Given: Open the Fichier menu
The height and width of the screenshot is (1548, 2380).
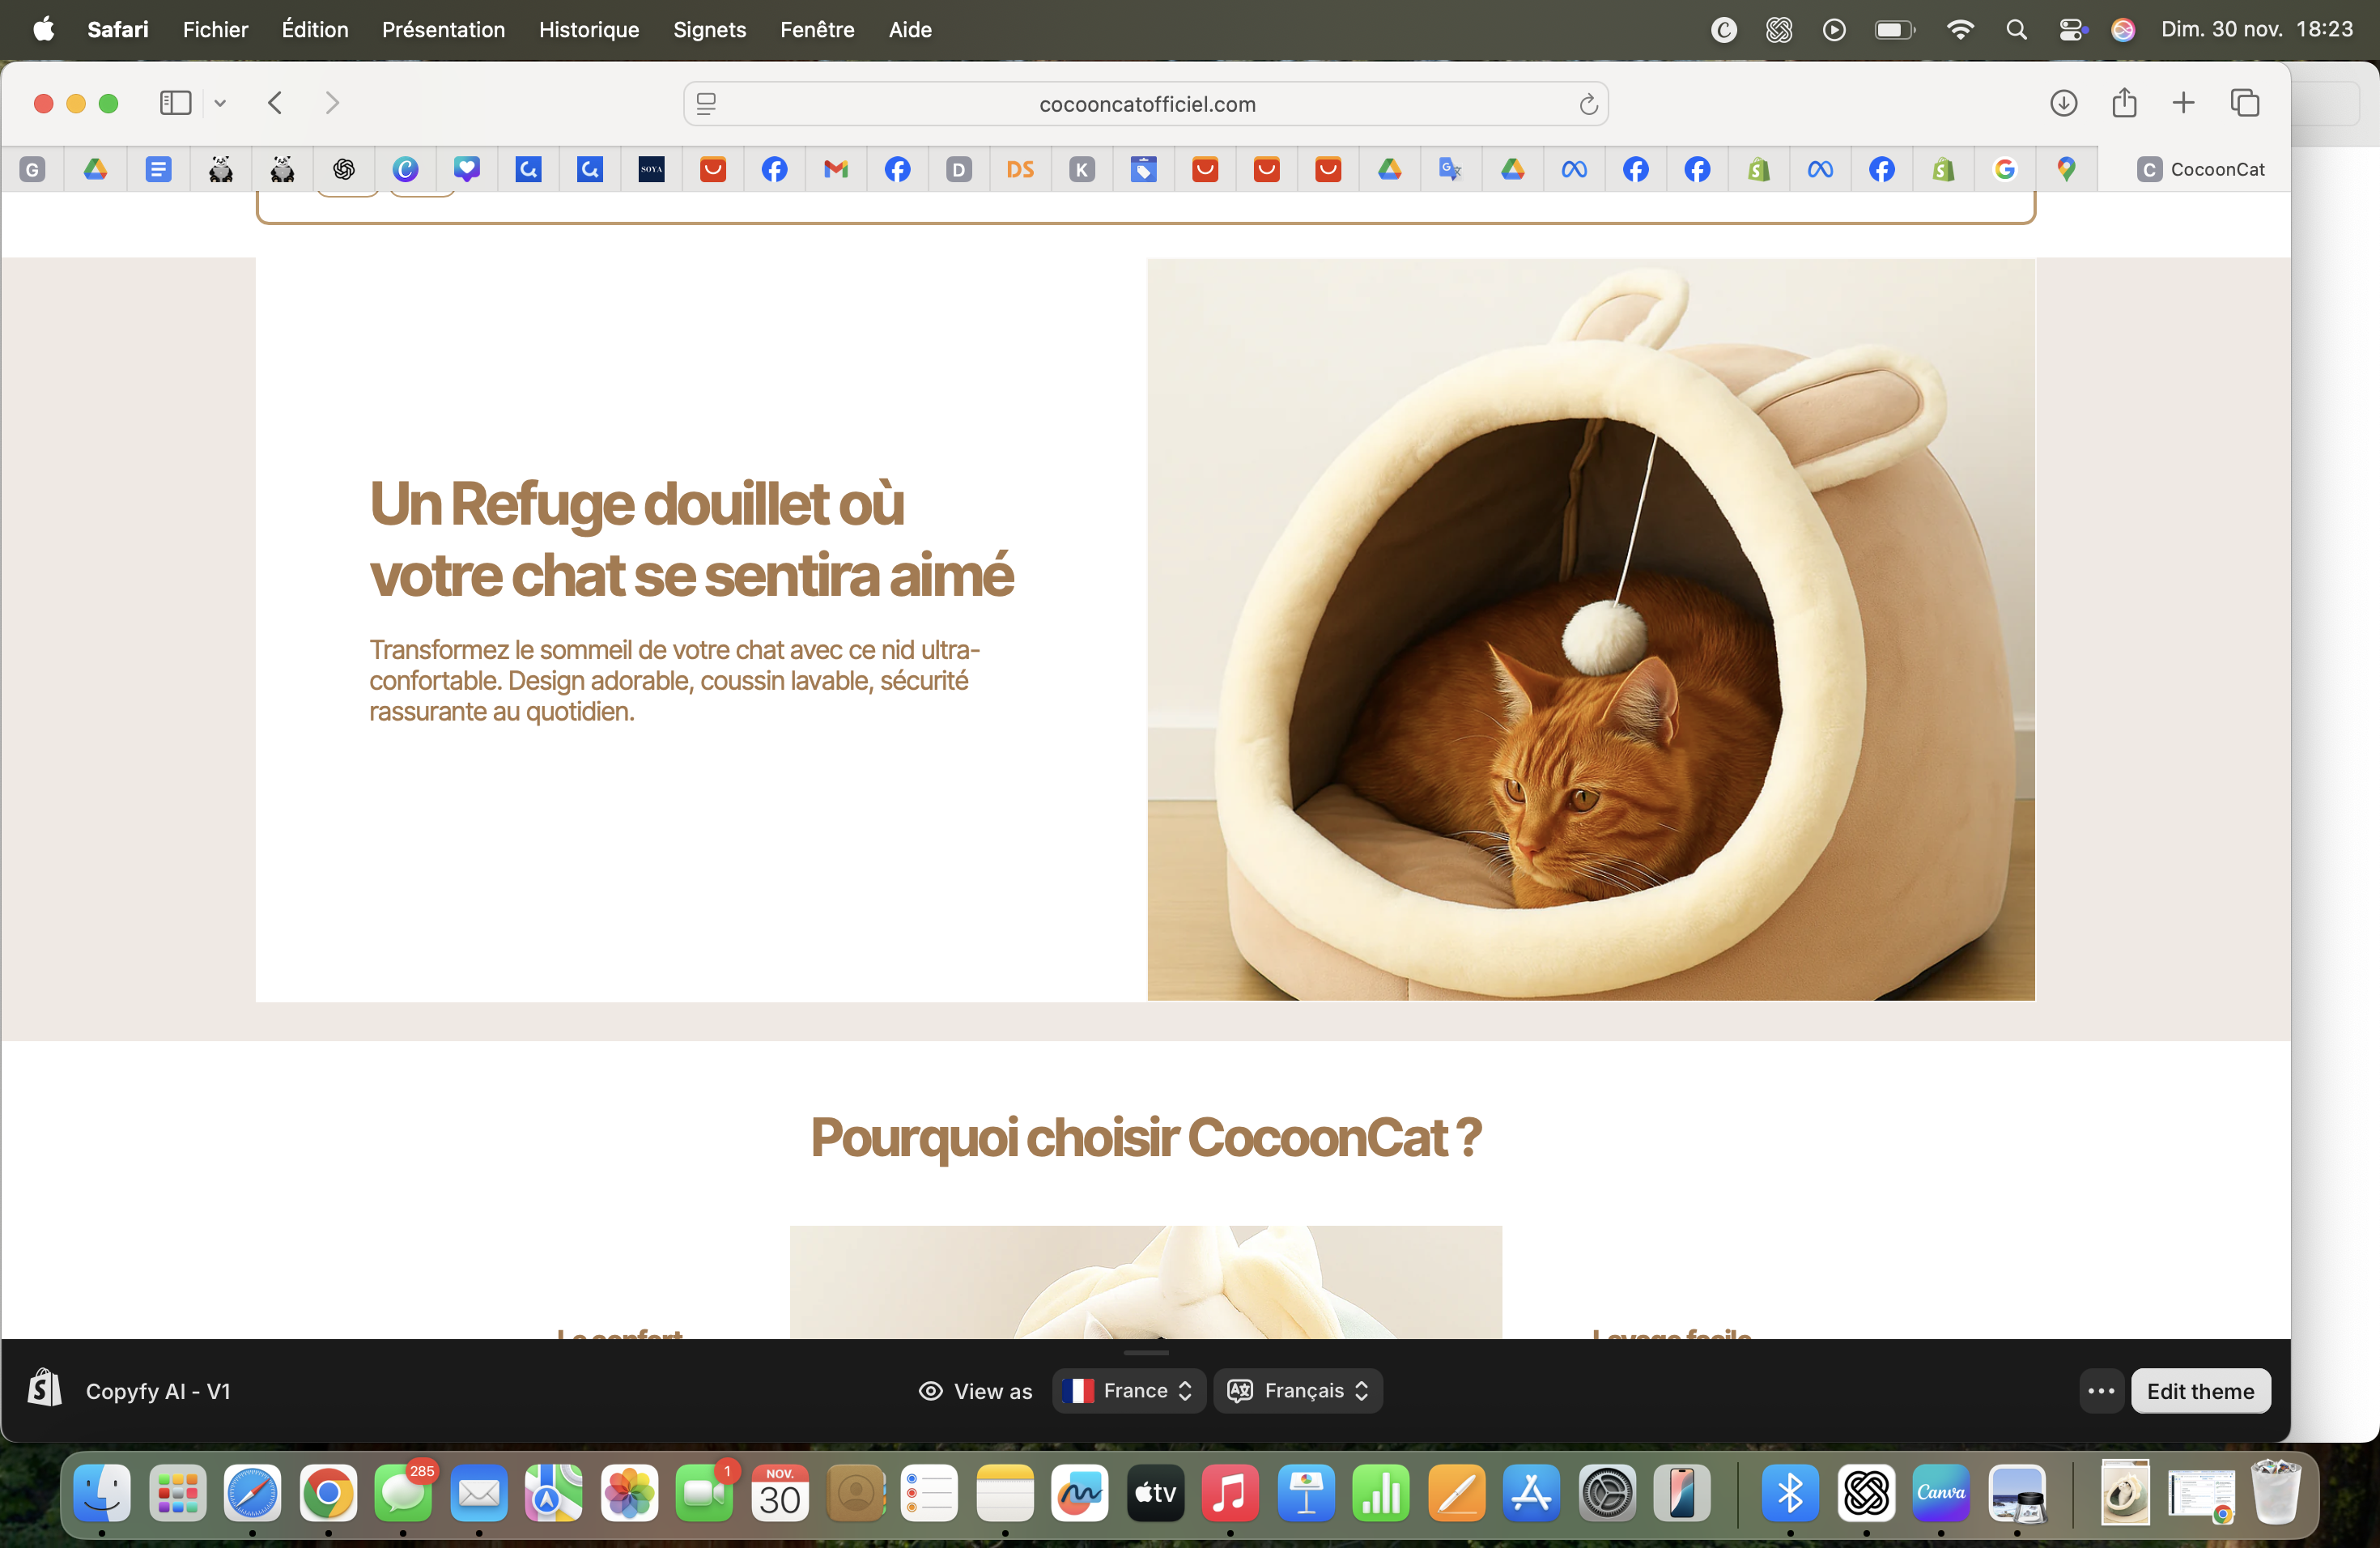Looking at the screenshot, I should pos(215,30).
